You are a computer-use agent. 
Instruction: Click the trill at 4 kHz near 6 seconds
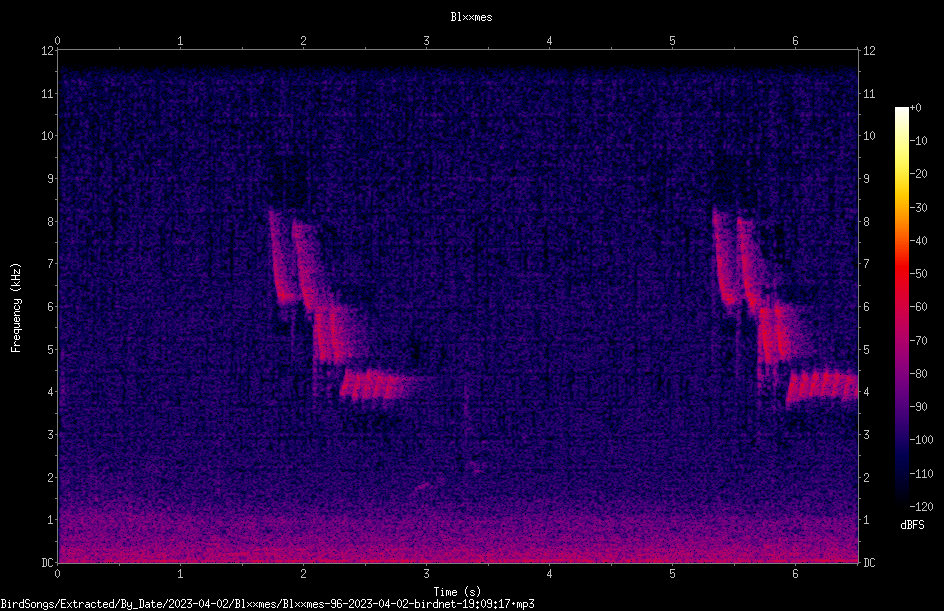tap(822, 388)
